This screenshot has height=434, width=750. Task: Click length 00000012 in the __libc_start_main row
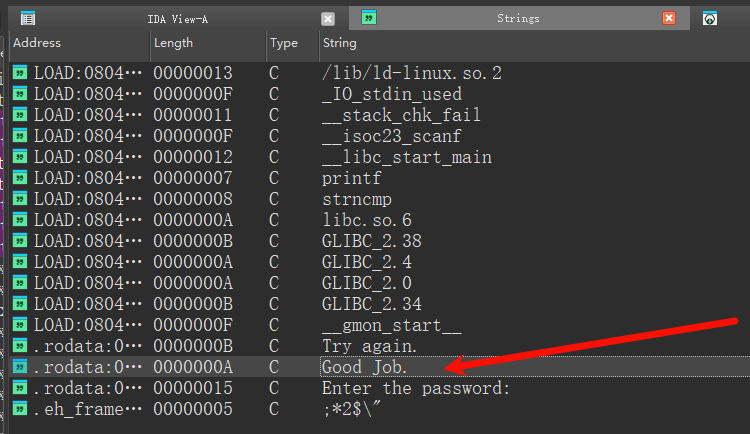[193, 157]
